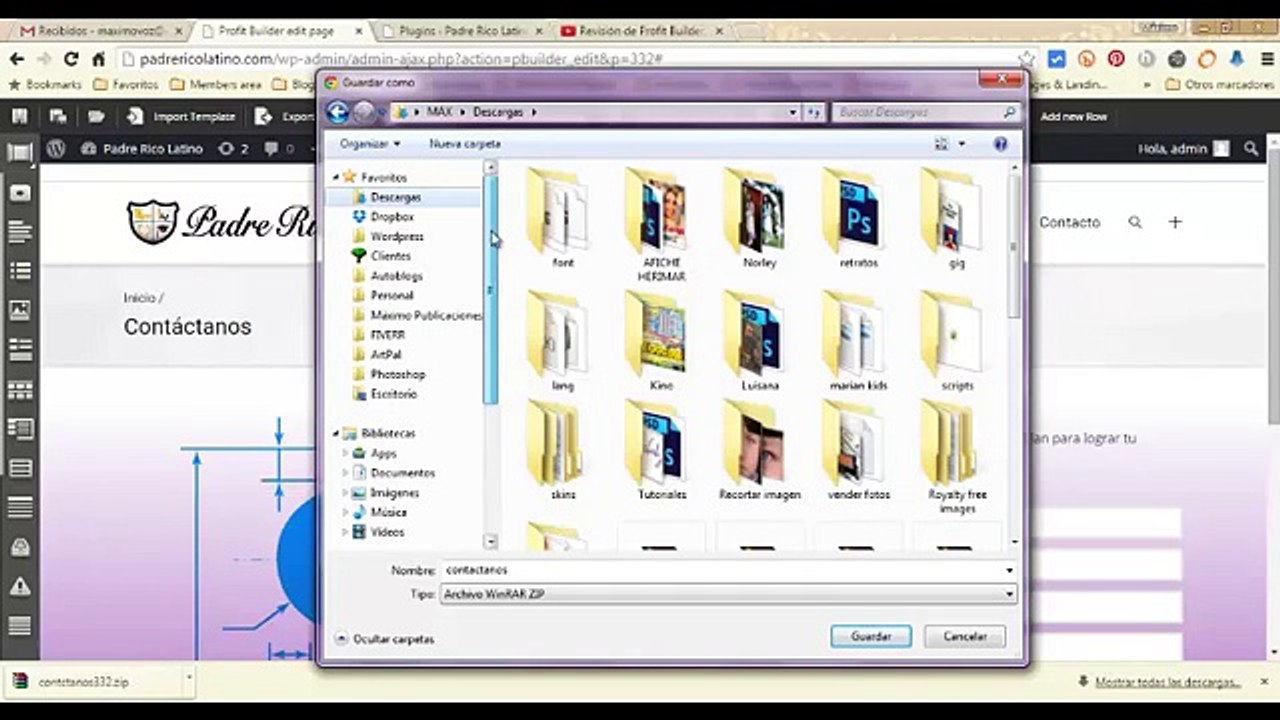Select Recortar imagen folder
Screen dimensions: 1280x720
coord(759,451)
